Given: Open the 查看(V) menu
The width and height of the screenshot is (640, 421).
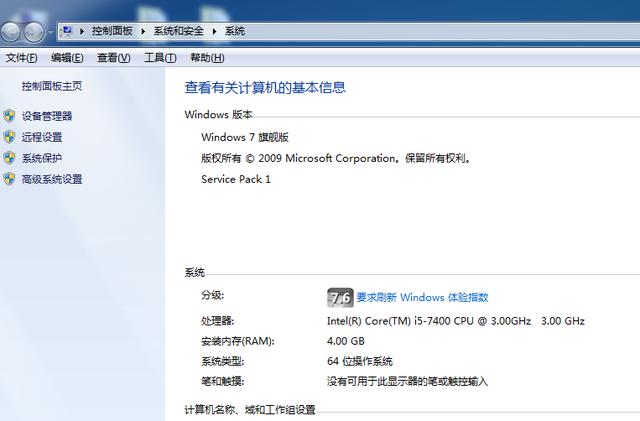Looking at the screenshot, I should 114,58.
